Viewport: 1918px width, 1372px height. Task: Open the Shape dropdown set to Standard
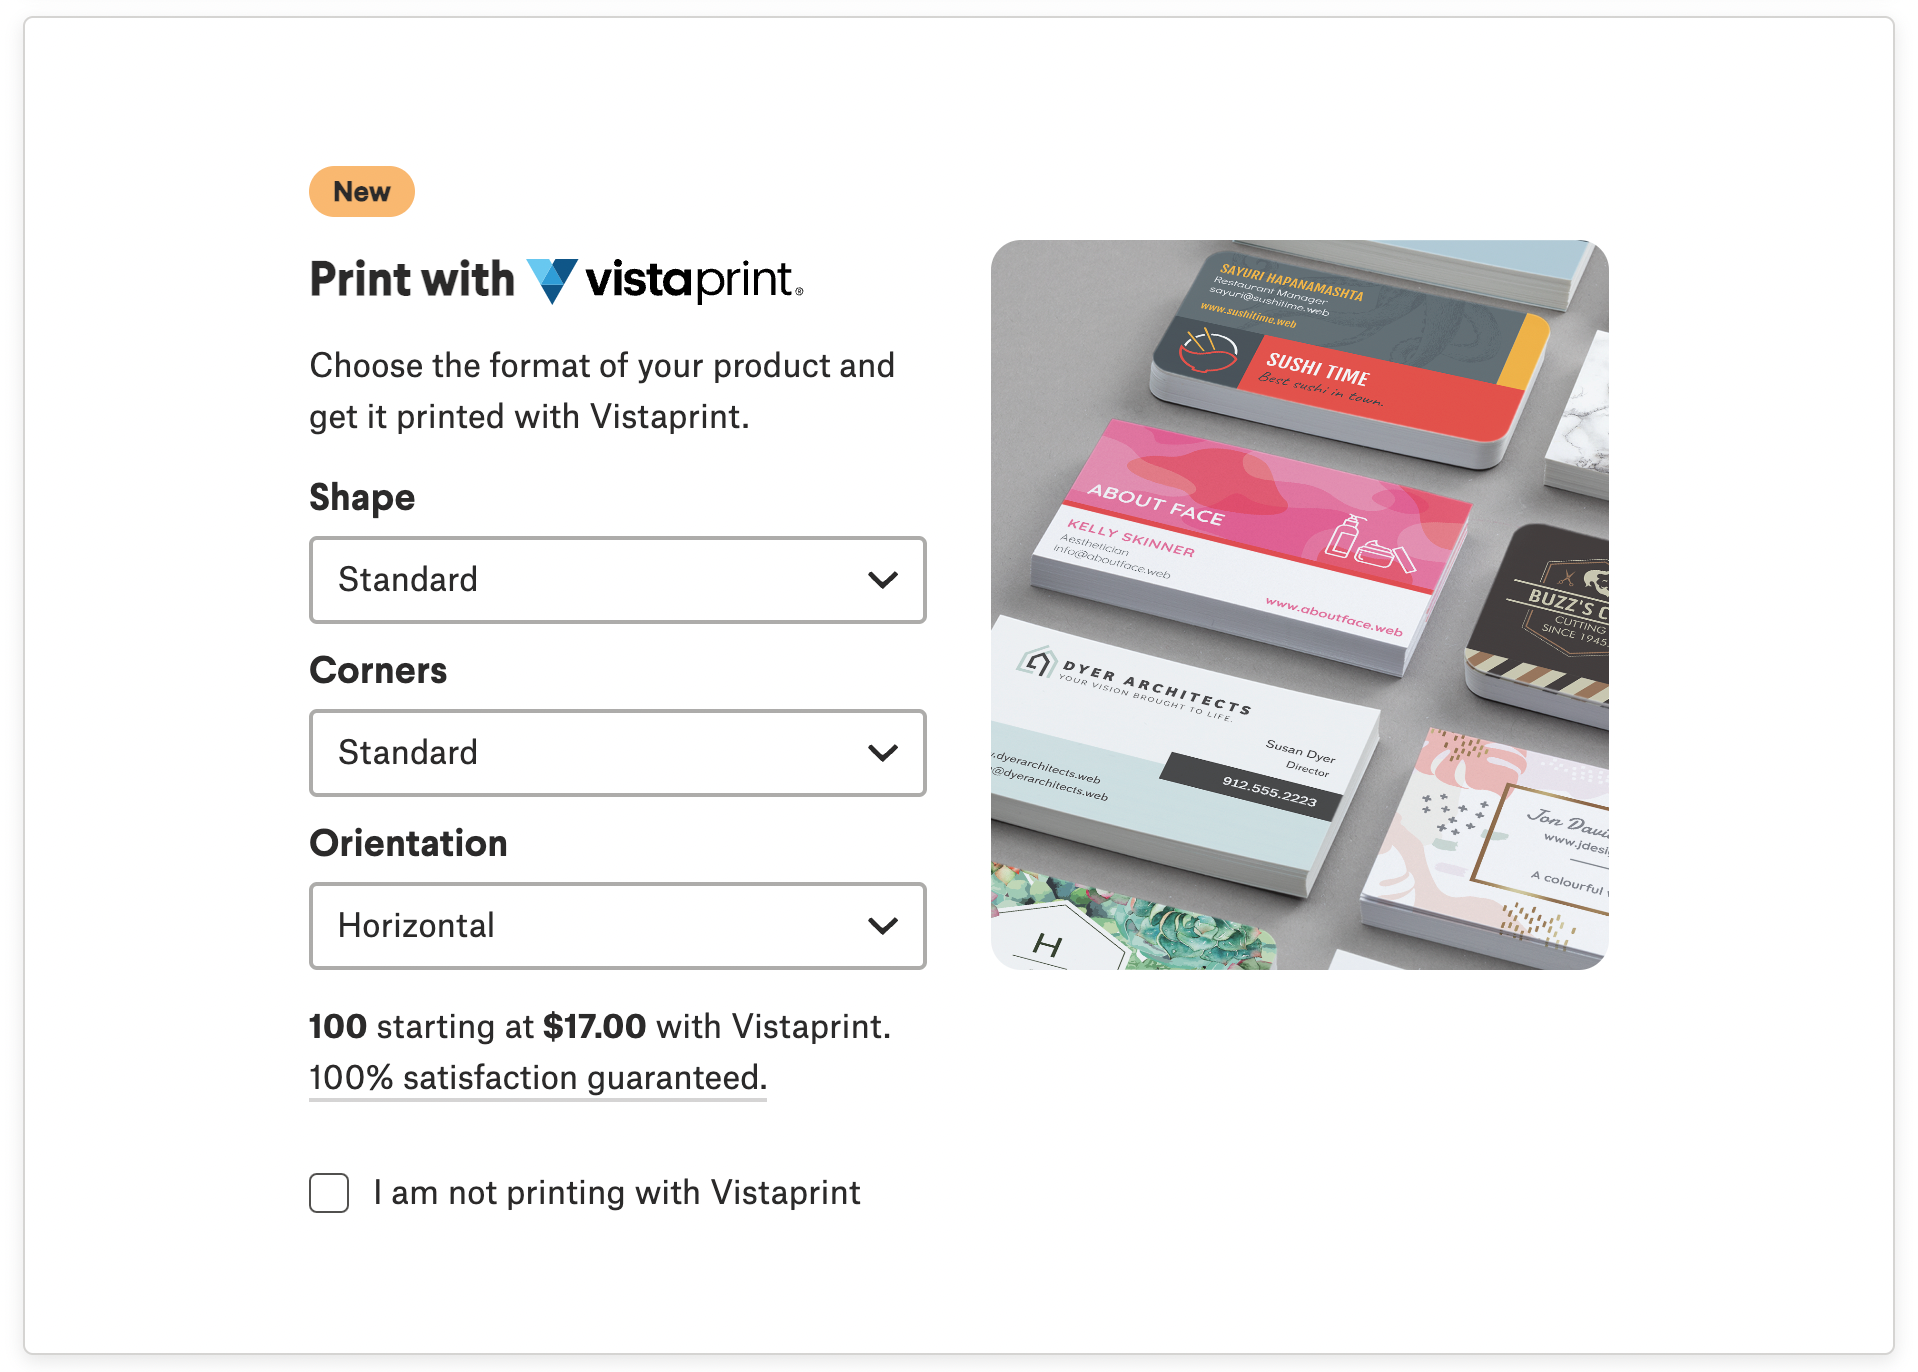click(x=618, y=580)
